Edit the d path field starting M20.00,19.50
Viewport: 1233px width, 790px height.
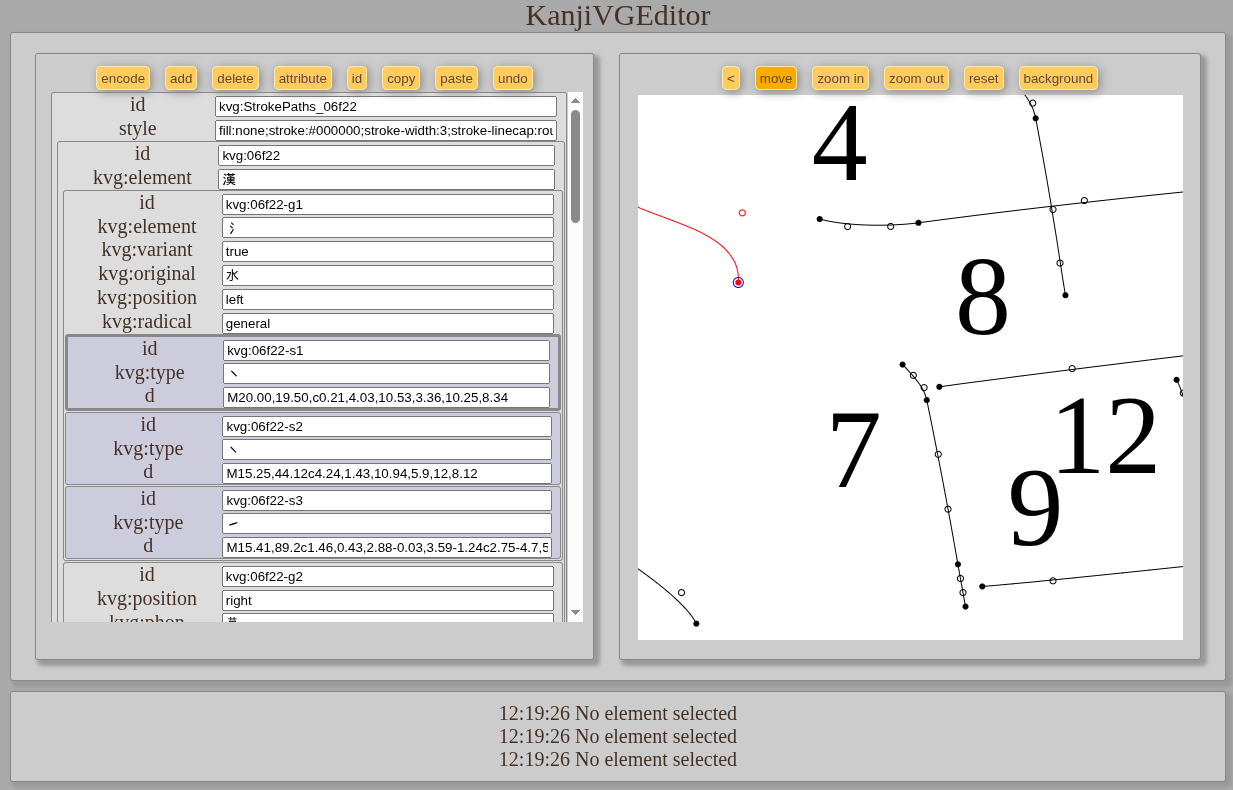[386, 397]
